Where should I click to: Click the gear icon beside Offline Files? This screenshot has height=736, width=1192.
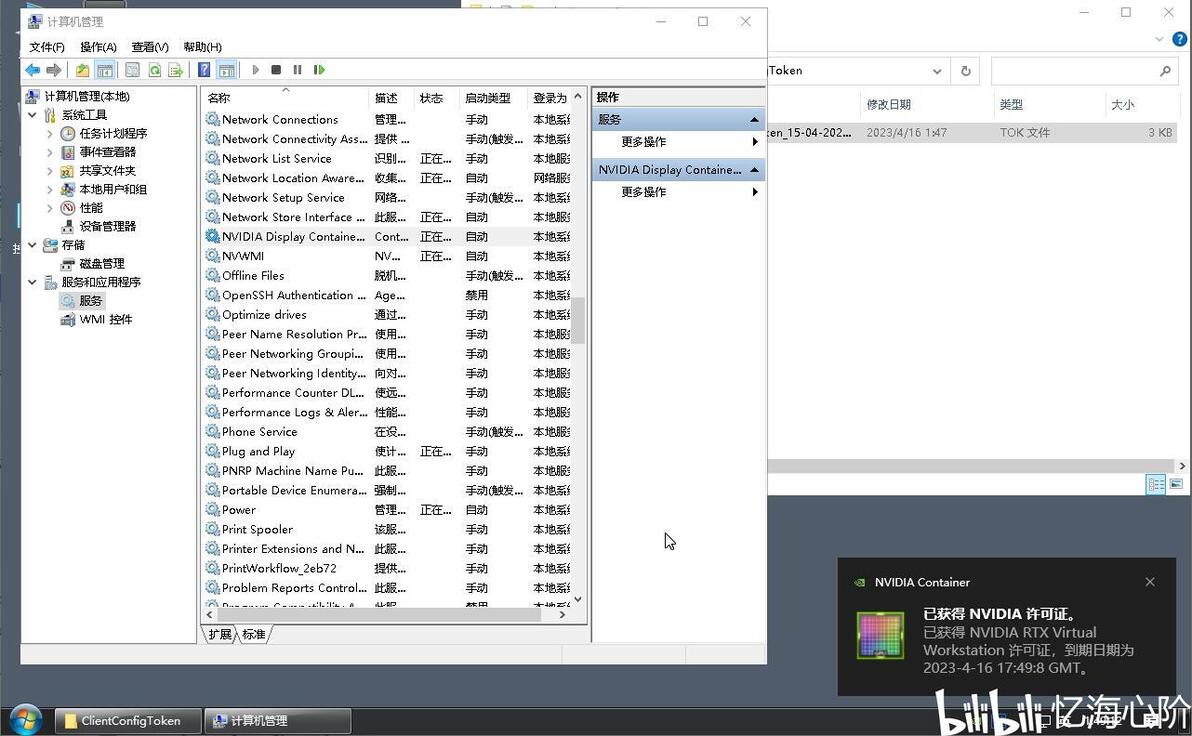click(212, 275)
